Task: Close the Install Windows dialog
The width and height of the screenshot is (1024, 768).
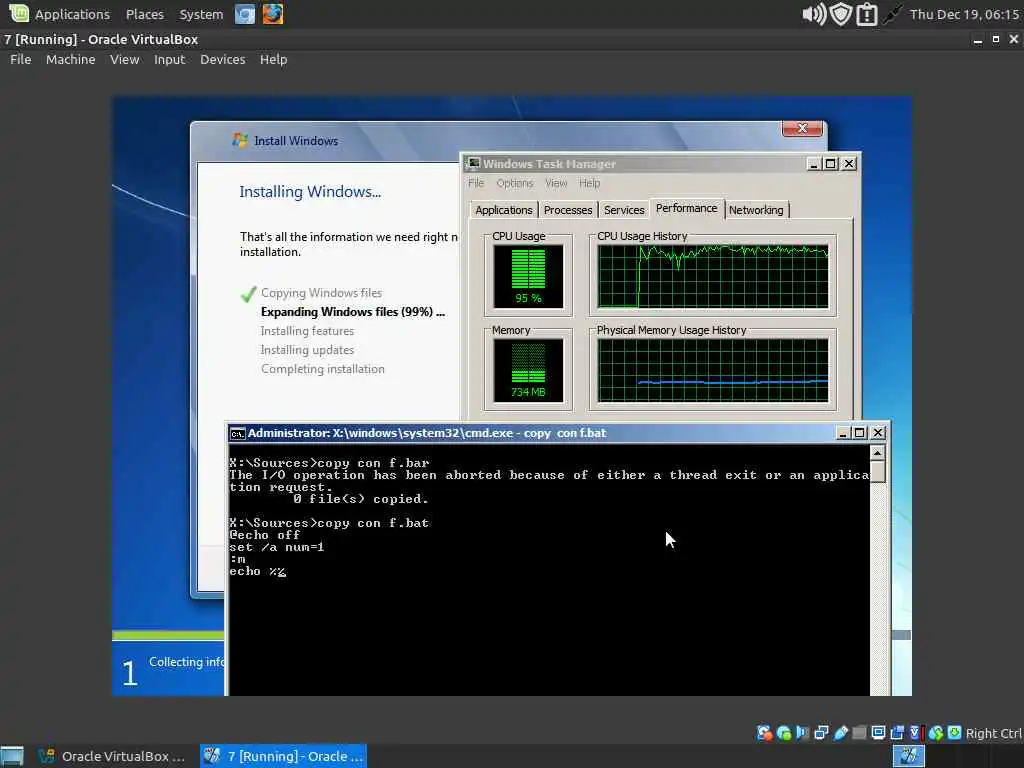Action: (803, 128)
